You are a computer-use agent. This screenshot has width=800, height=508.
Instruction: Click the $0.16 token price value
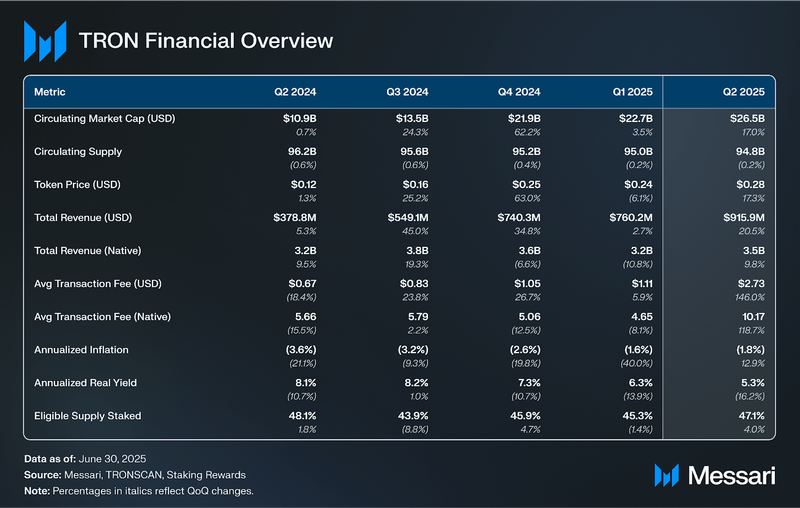coord(415,185)
